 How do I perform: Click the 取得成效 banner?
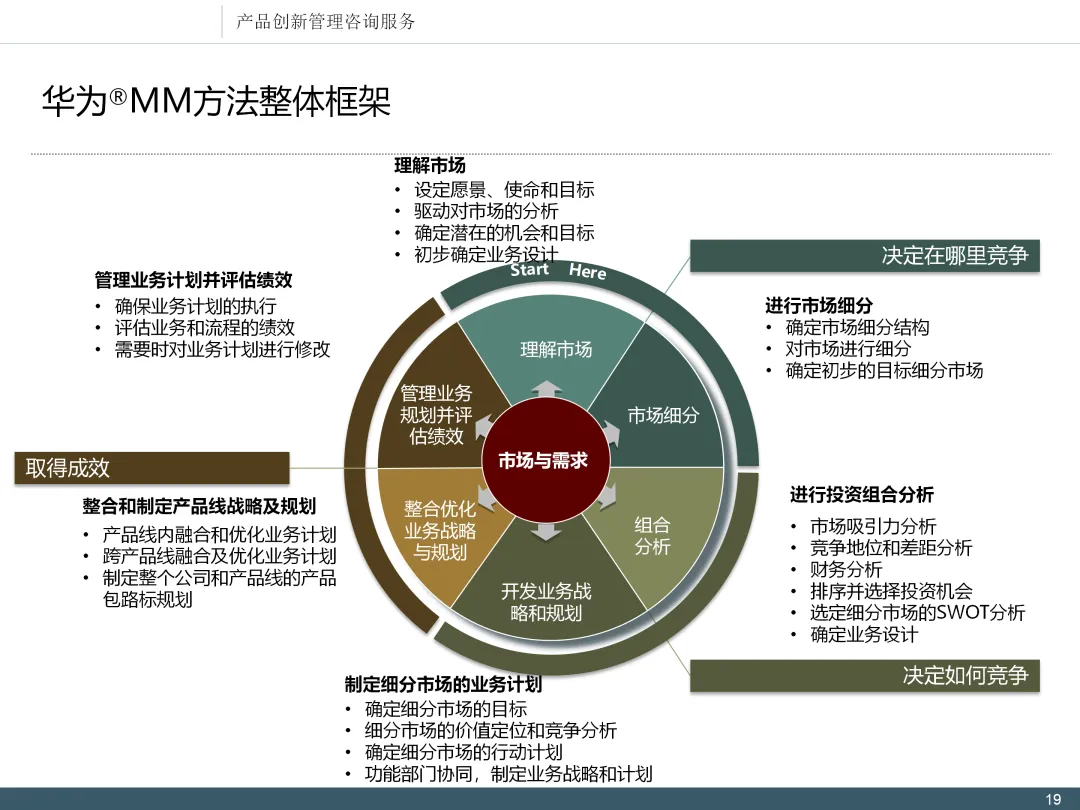152,468
